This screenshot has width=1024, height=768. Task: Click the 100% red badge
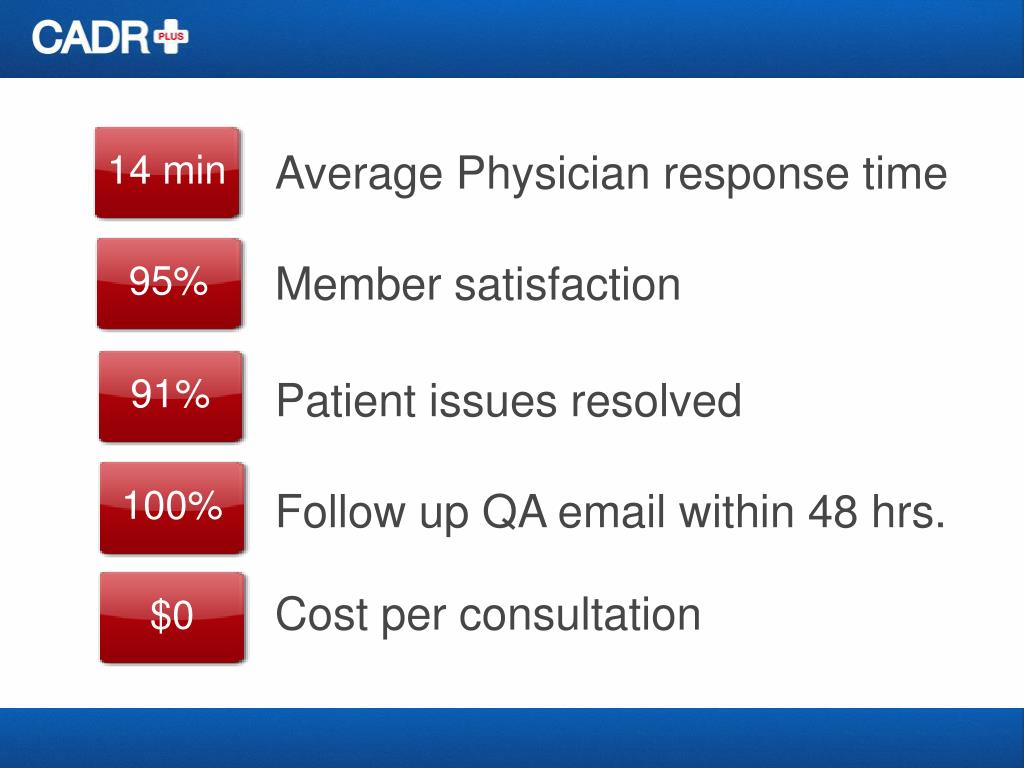(x=172, y=507)
